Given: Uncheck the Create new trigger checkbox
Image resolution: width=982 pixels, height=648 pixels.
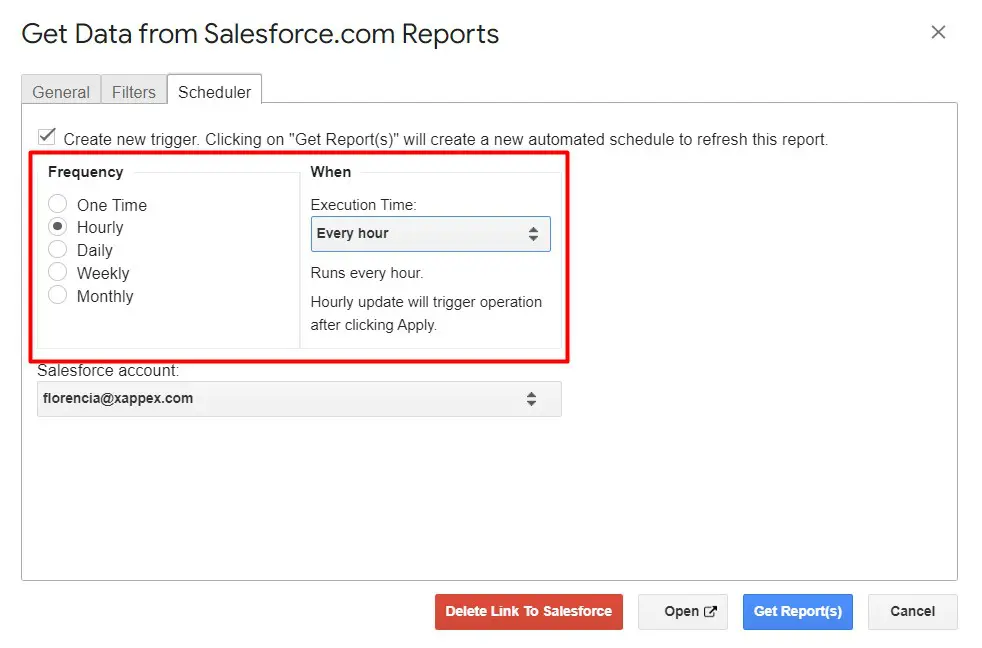Looking at the screenshot, I should (46, 137).
